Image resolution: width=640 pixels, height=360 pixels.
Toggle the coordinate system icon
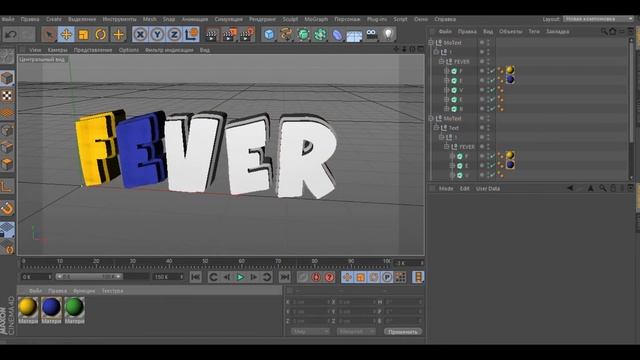(191, 35)
